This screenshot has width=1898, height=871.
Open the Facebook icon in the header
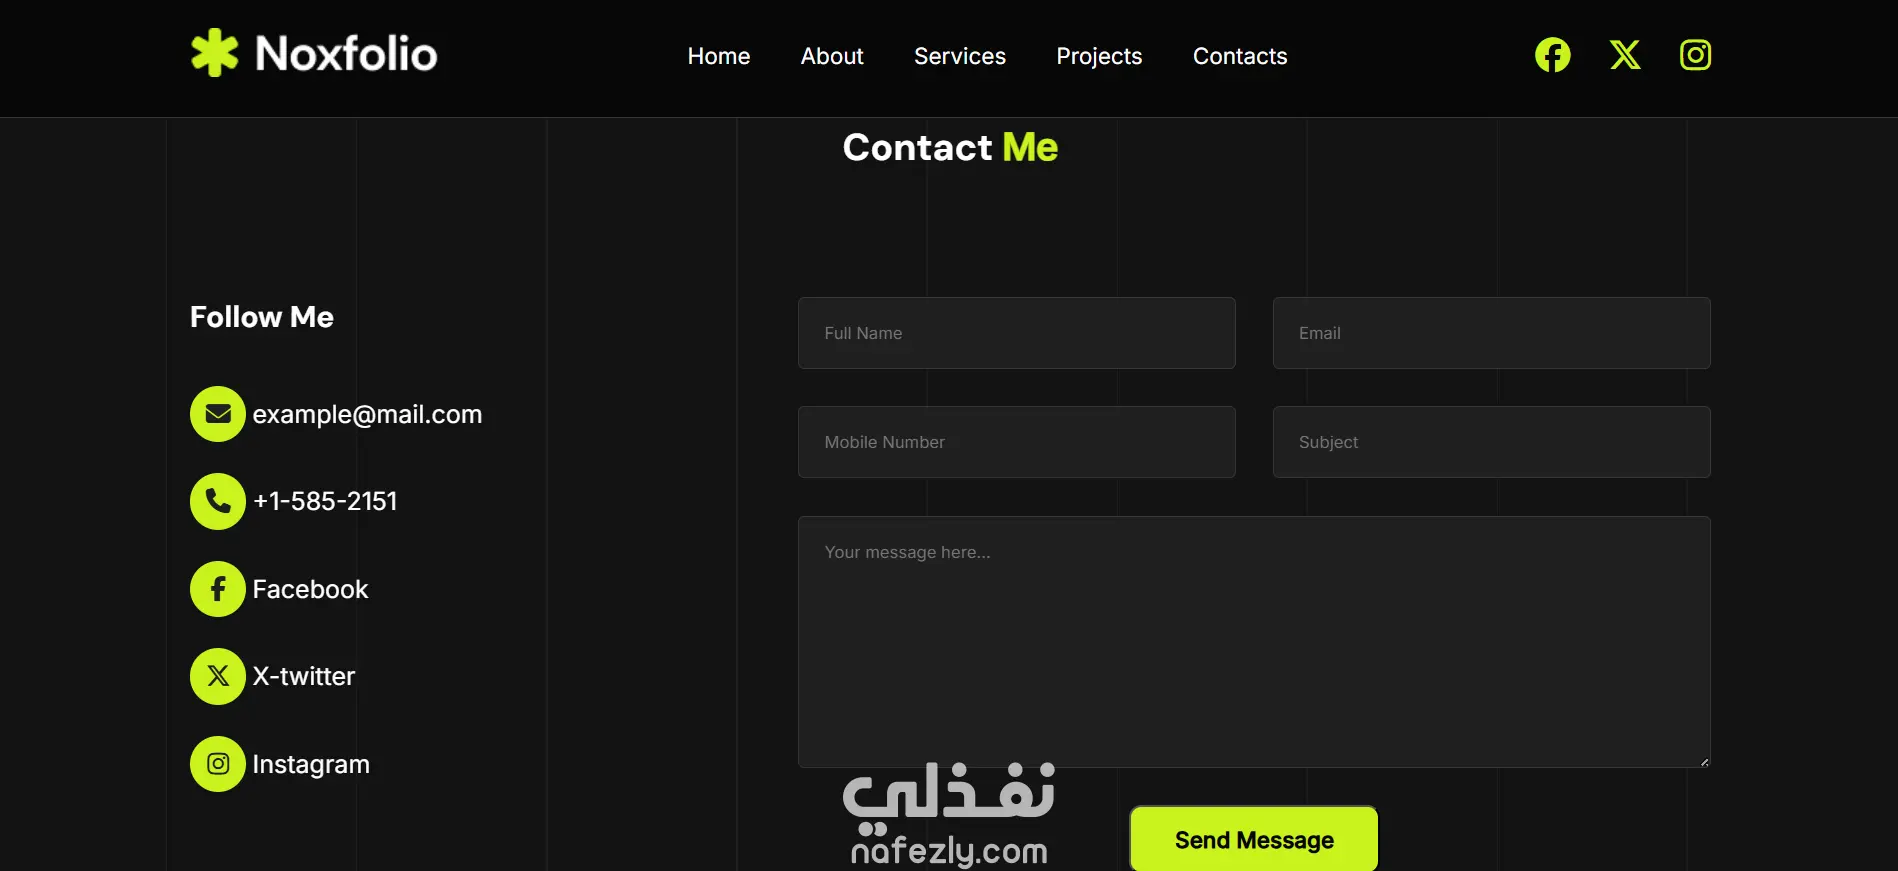tap(1552, 55)
